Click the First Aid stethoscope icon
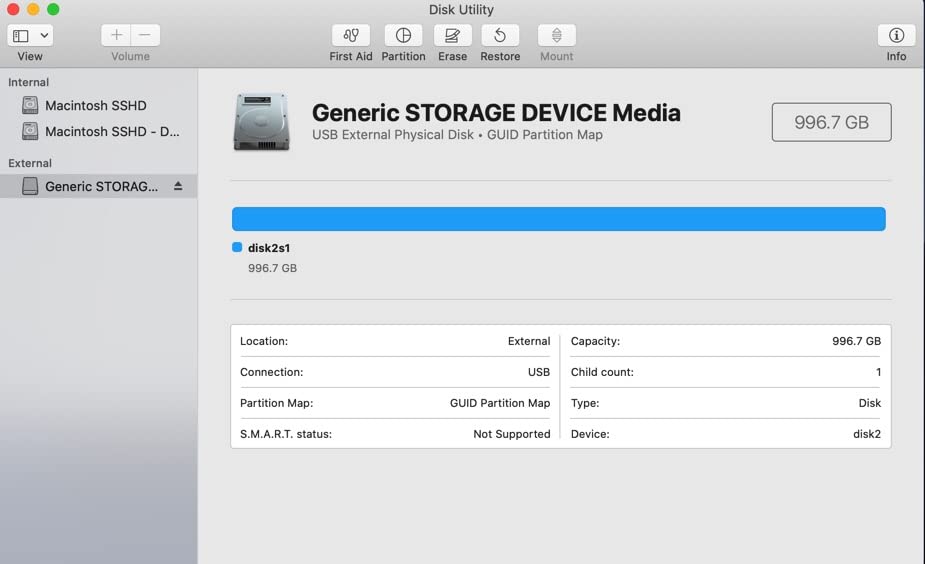Image resolution: width=925 pixels, height=564 pixels. pos(351,35)
